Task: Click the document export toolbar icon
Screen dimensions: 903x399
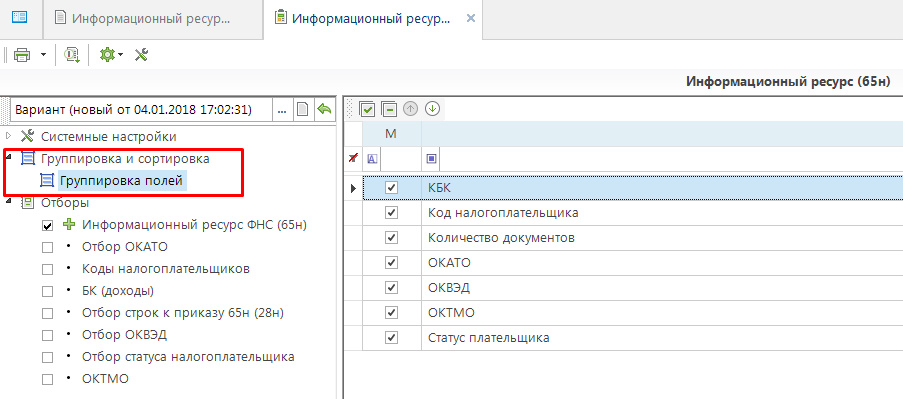Action: click(x=71, y=55)
